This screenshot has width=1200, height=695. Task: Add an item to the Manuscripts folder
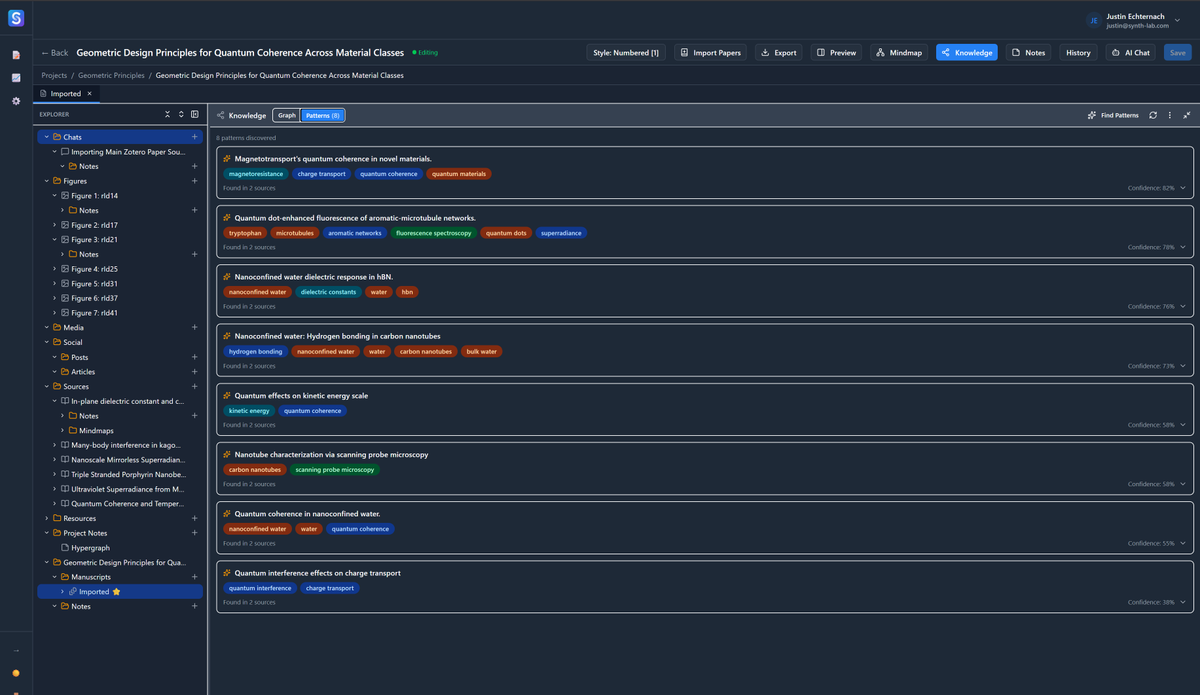click(x=194, y=577)
